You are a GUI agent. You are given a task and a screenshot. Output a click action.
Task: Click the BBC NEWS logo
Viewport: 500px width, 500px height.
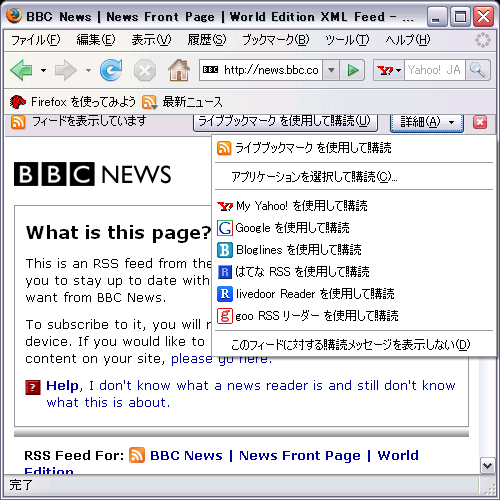pyautogui.click(x=92, y=174)
